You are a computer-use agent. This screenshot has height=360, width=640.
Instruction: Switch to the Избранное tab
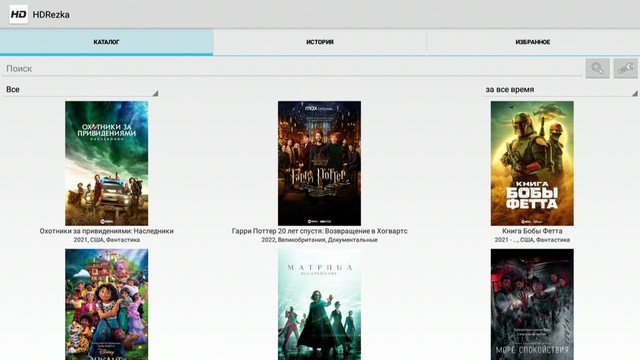[x=533, y=42]
